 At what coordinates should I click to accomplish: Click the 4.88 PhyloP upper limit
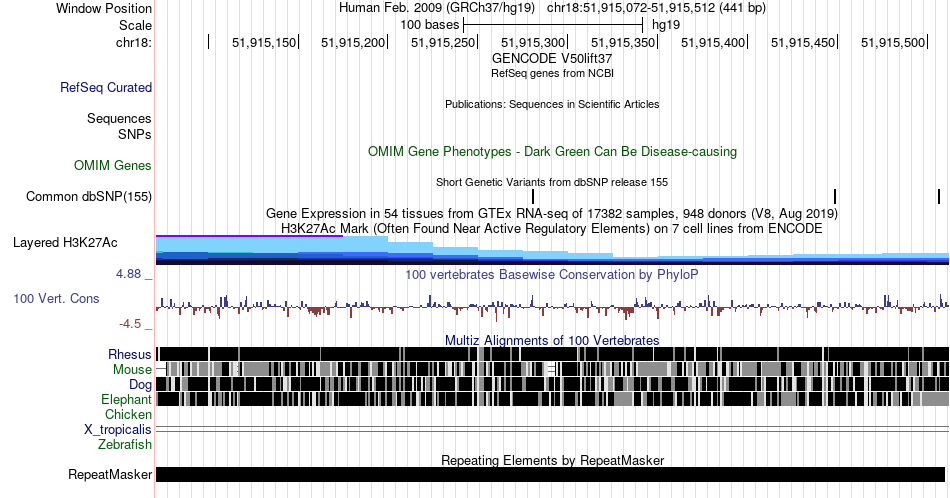(128, 274)
